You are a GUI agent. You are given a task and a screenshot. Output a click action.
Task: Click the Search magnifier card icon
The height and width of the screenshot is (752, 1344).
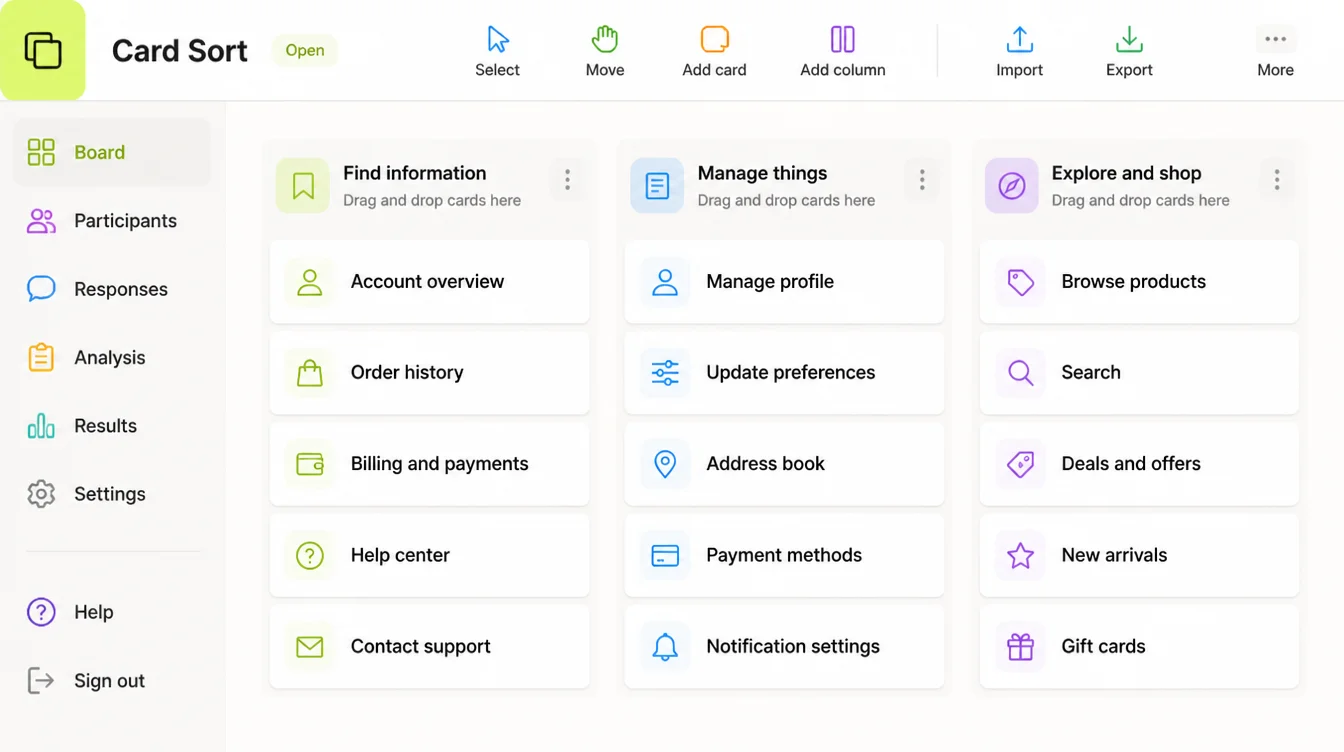pyautogui.click(x=1020, y=373)
